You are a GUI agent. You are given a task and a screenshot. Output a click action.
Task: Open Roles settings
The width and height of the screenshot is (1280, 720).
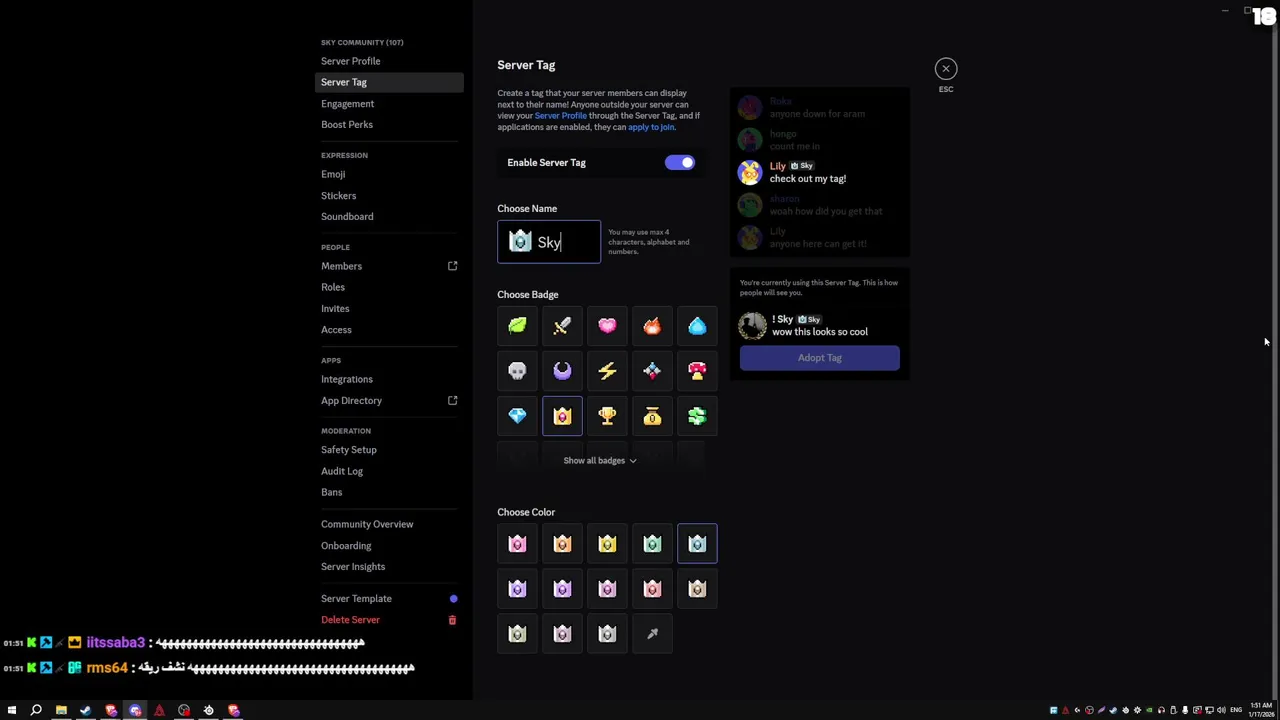click(389, 287)
